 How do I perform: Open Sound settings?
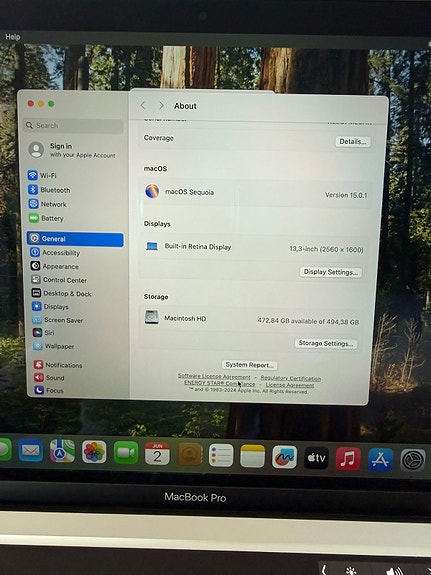(x=49, y=378)
